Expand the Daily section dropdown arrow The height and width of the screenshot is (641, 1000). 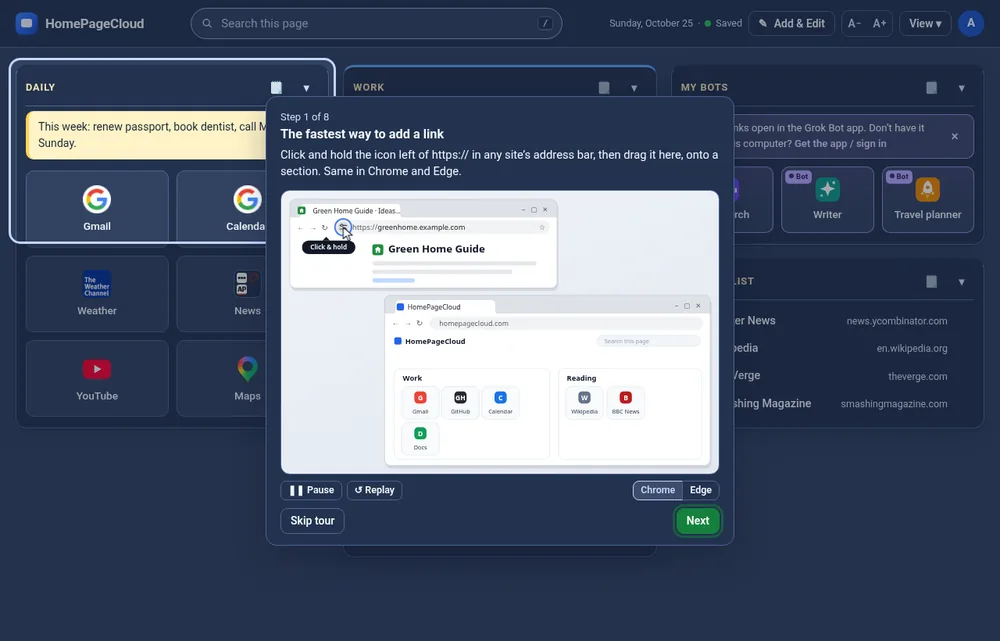[x=306, y=88]
